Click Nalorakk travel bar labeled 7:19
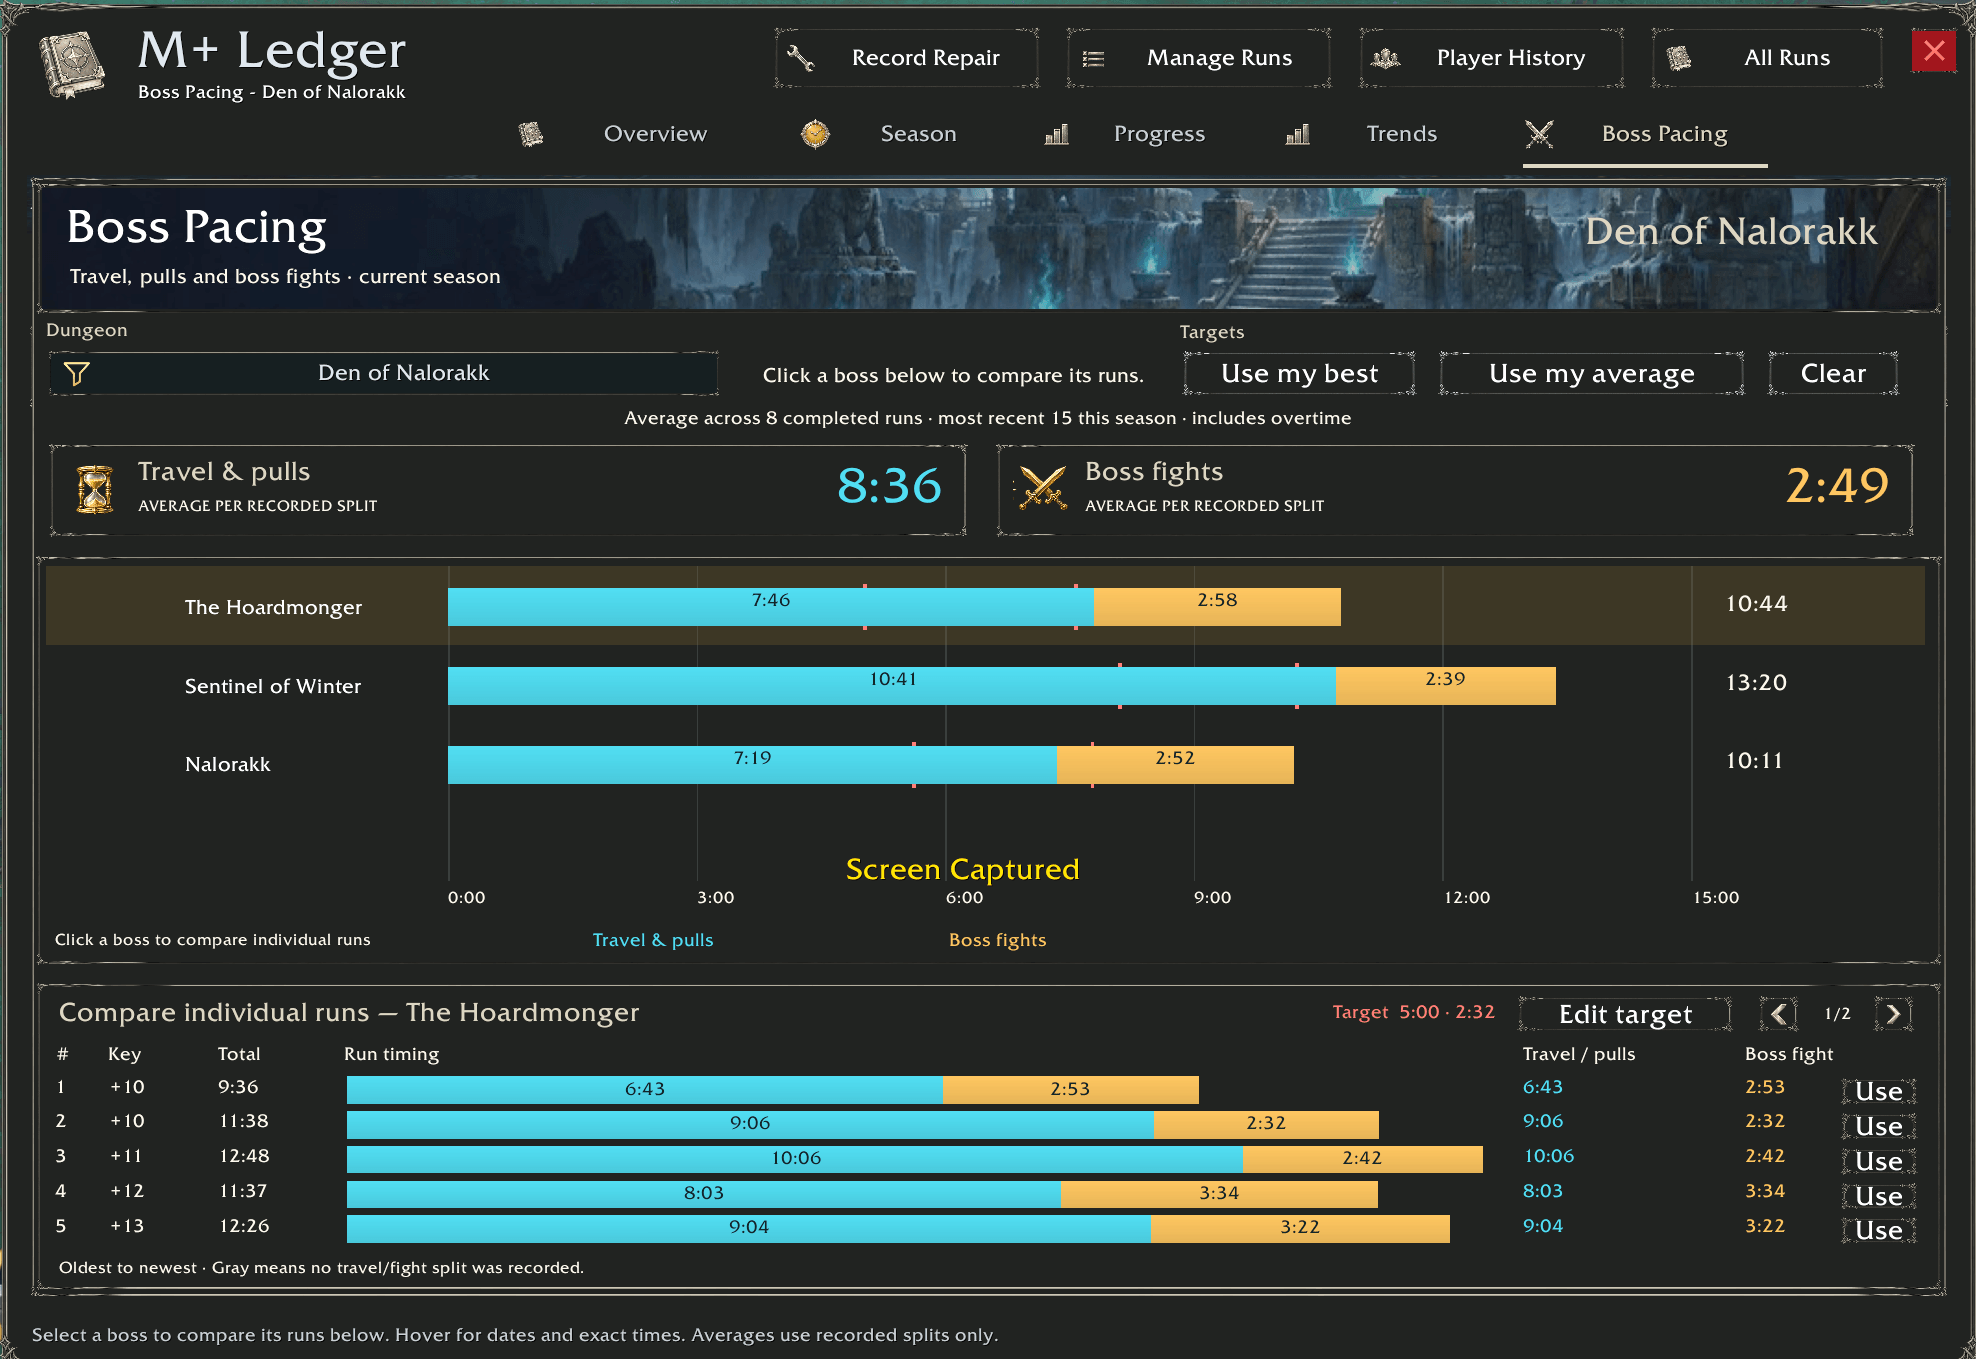Screen dimensions: 1976x1359 tap(752, 764)
